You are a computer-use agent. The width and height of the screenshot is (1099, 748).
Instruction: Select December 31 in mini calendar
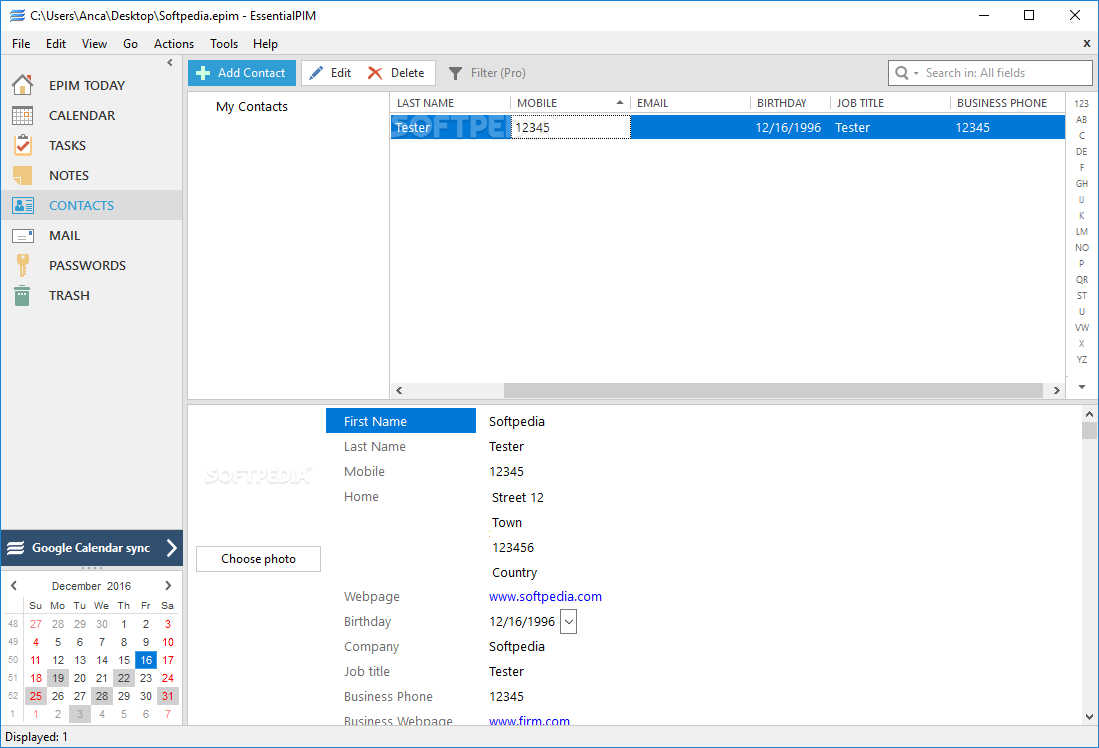[168, 696]
